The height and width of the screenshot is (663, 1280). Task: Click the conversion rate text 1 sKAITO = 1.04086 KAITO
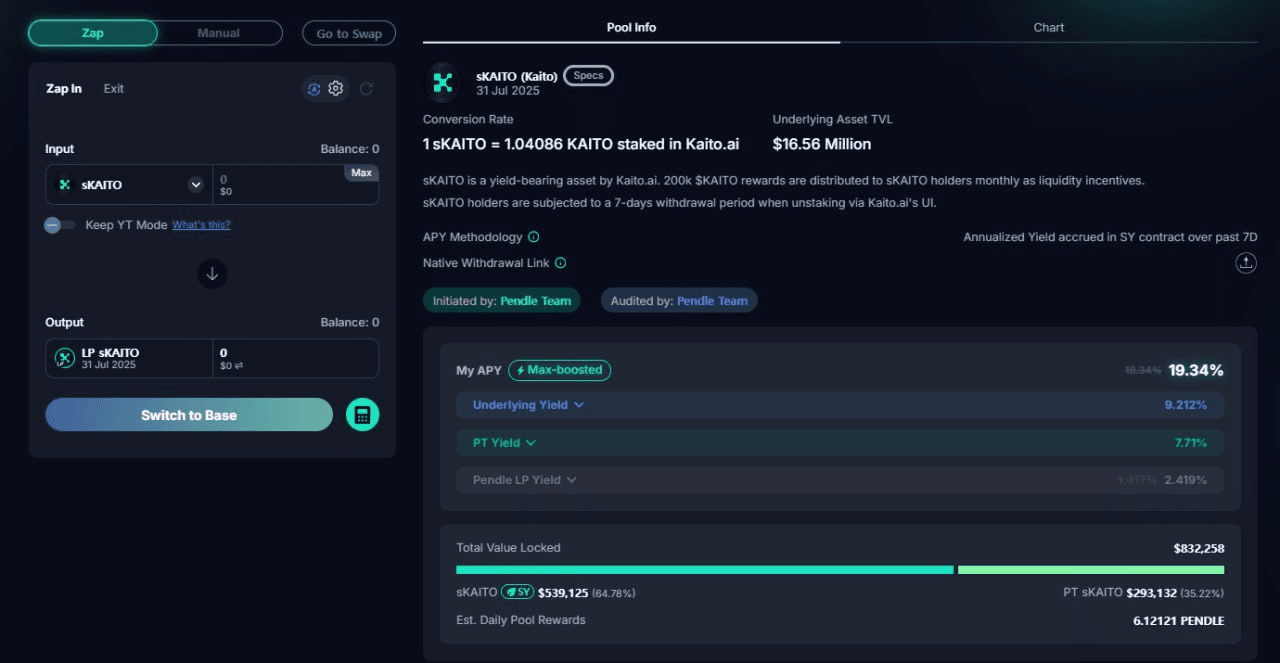581,144
